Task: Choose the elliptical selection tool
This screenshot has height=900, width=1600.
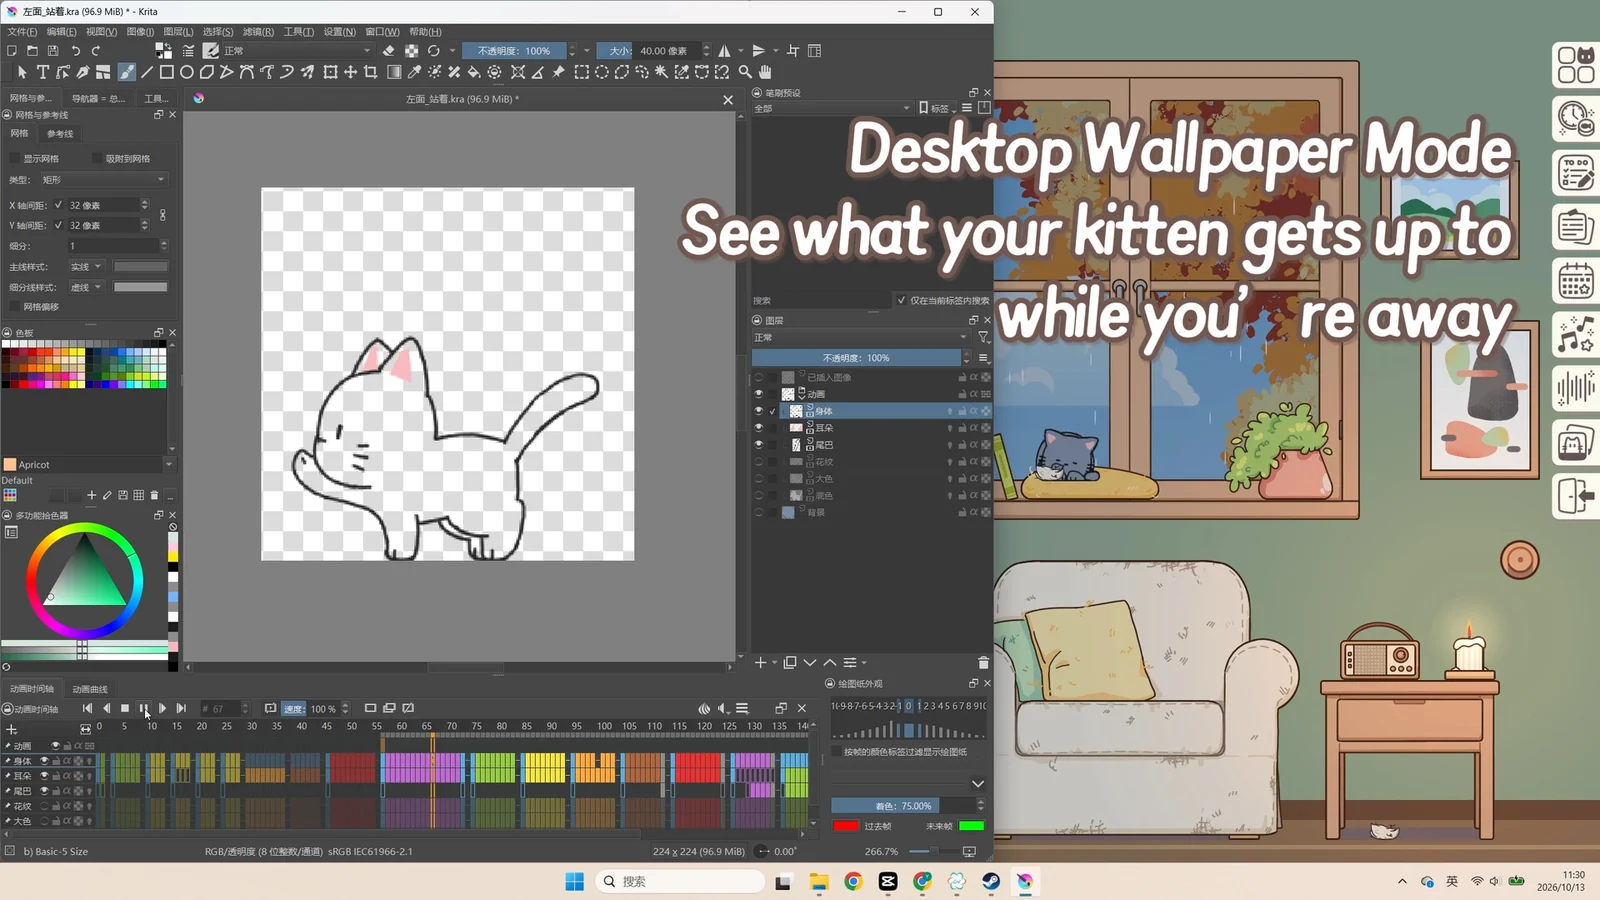Action: click(x=601, y=72)
